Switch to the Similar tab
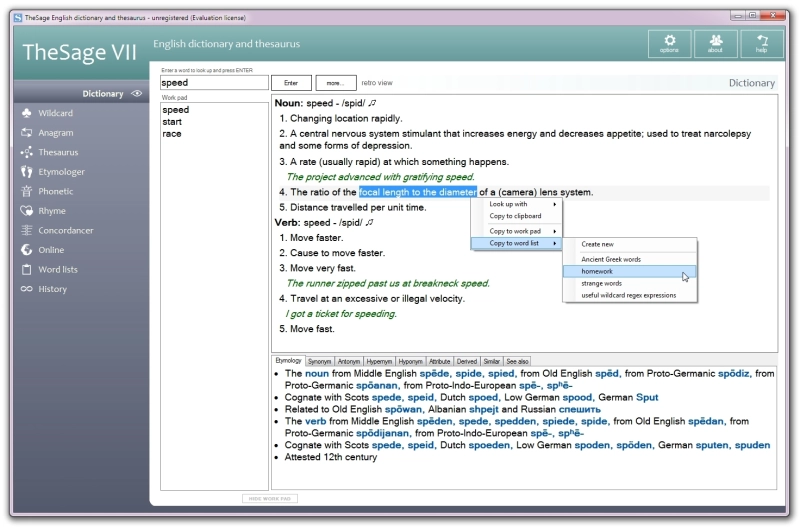 click(x=492, y=361)
